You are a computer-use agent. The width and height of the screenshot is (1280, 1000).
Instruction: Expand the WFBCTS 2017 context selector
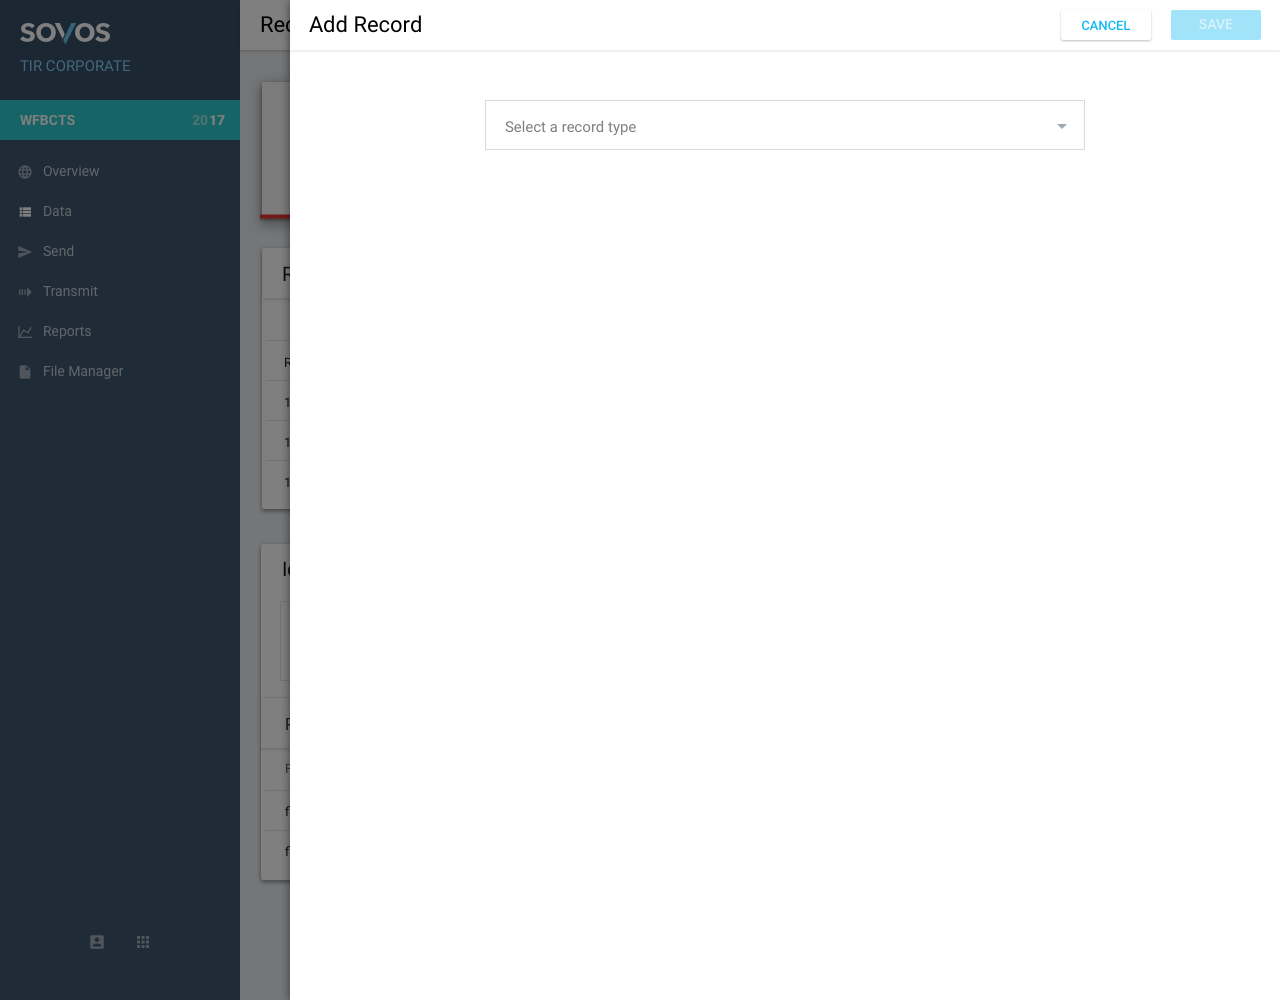[x=120, y=120]
